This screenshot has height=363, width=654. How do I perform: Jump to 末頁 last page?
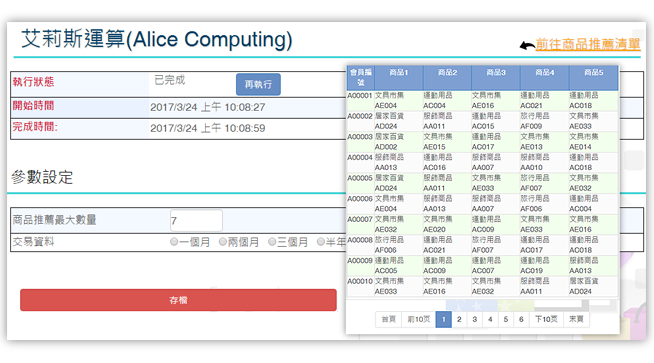(576, 319)
